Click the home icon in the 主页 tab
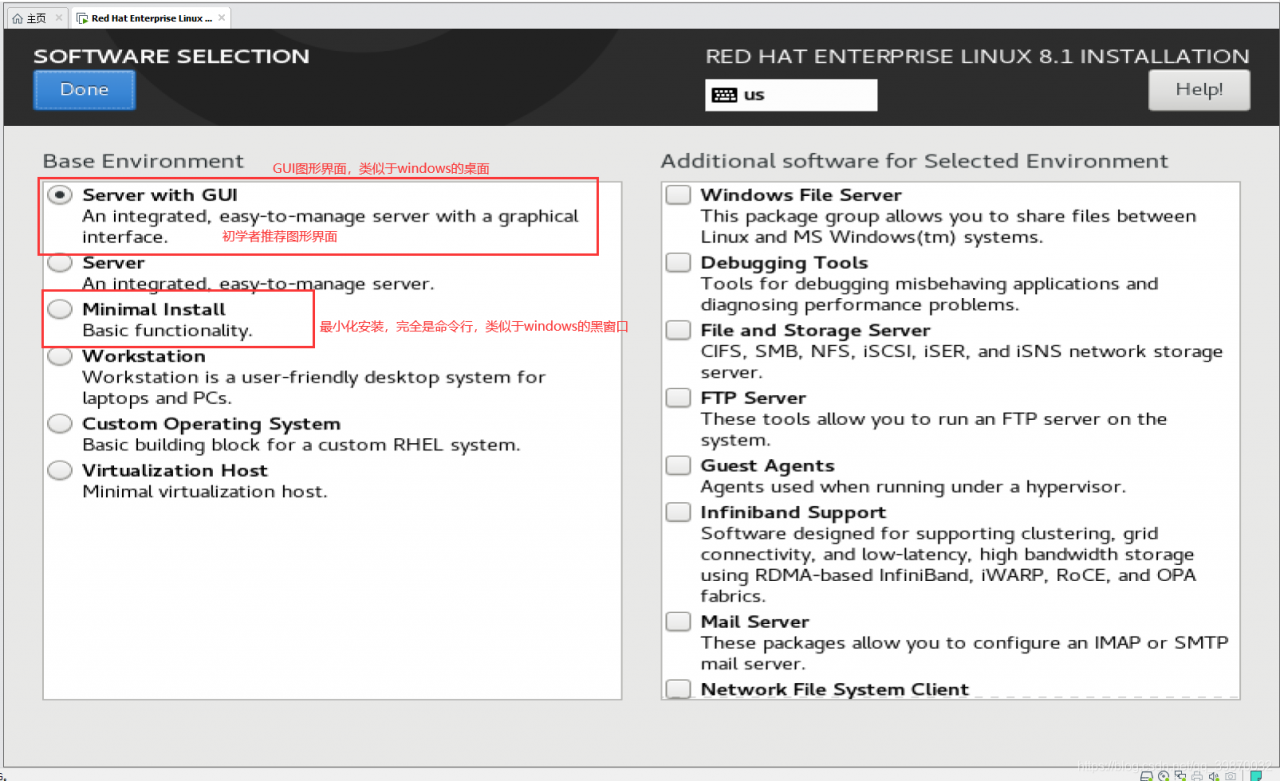1280x781 pixels. coord(17,18)
